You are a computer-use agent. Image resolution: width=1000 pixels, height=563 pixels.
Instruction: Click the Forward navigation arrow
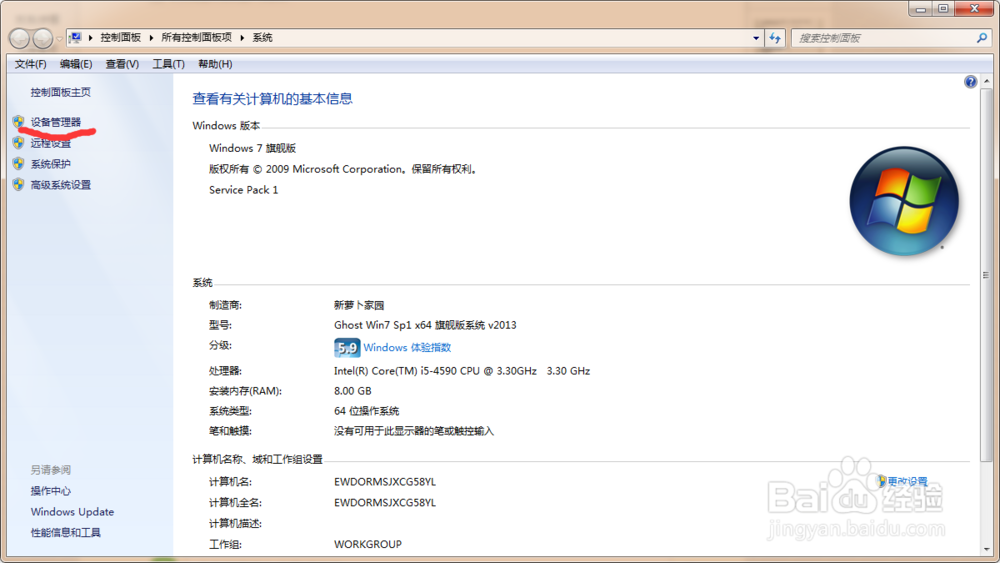pos(43,38)
